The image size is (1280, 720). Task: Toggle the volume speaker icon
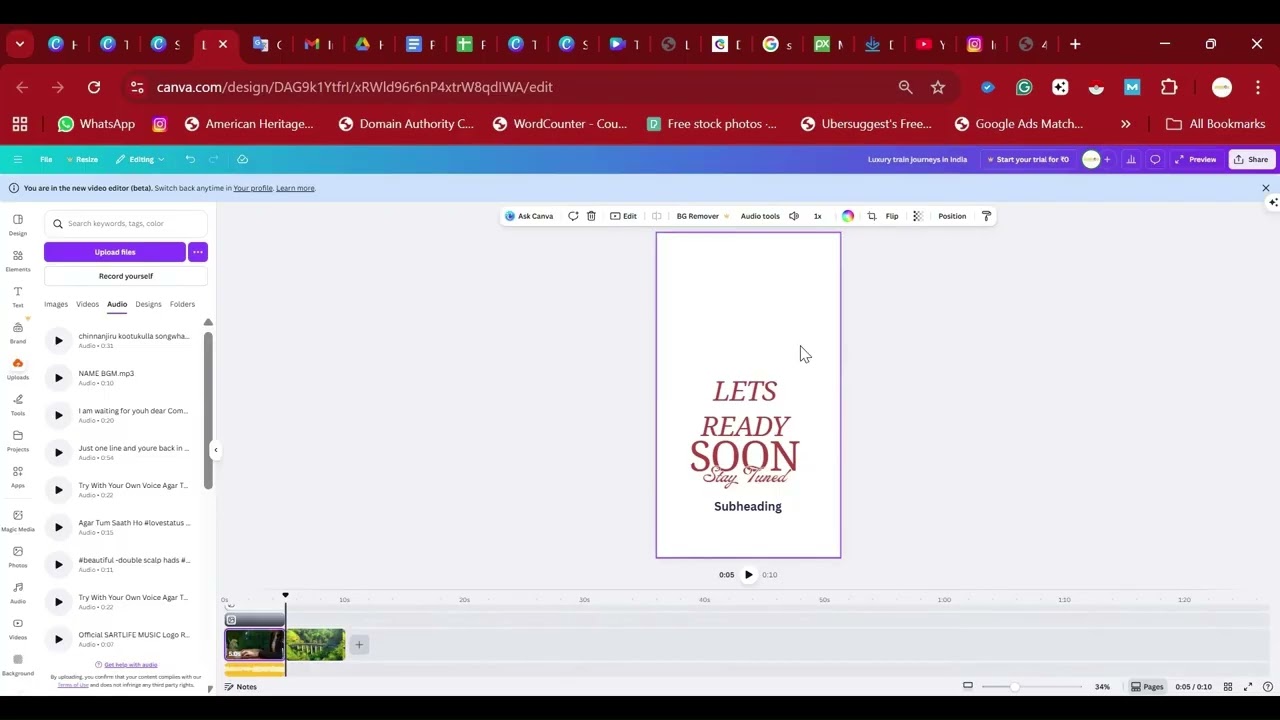[794, 216]
